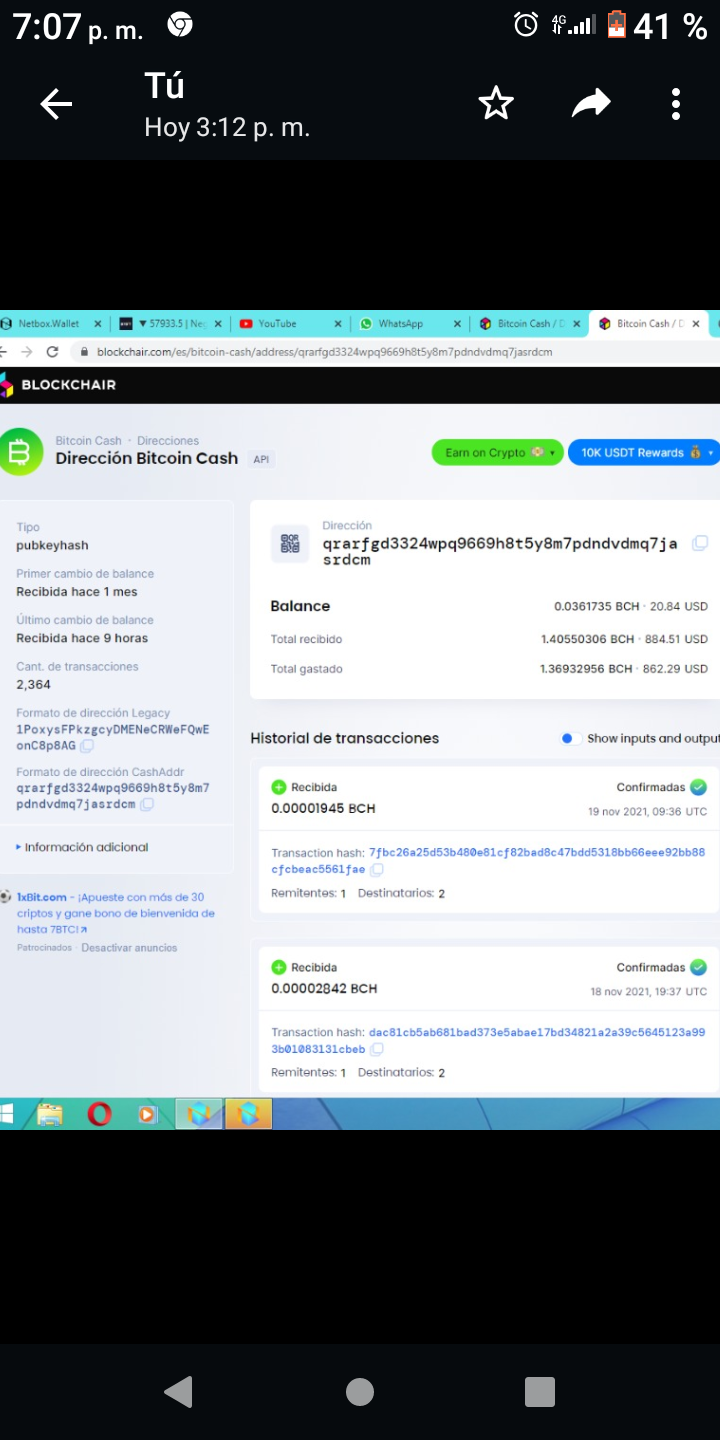Click browser reload icon

(52, 352)
